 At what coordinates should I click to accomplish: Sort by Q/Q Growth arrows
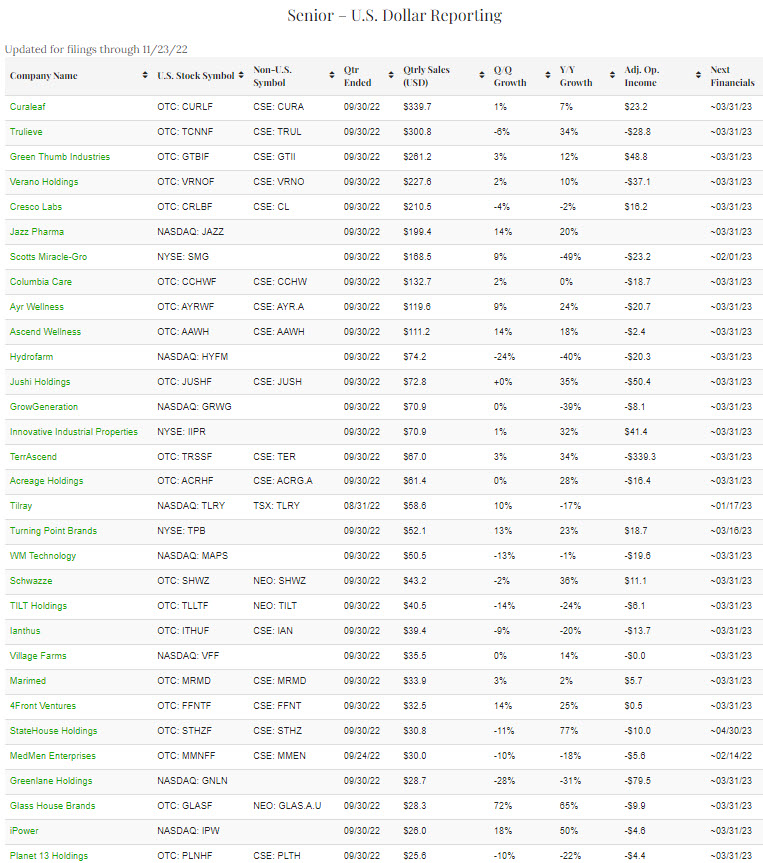coord(549,76)
